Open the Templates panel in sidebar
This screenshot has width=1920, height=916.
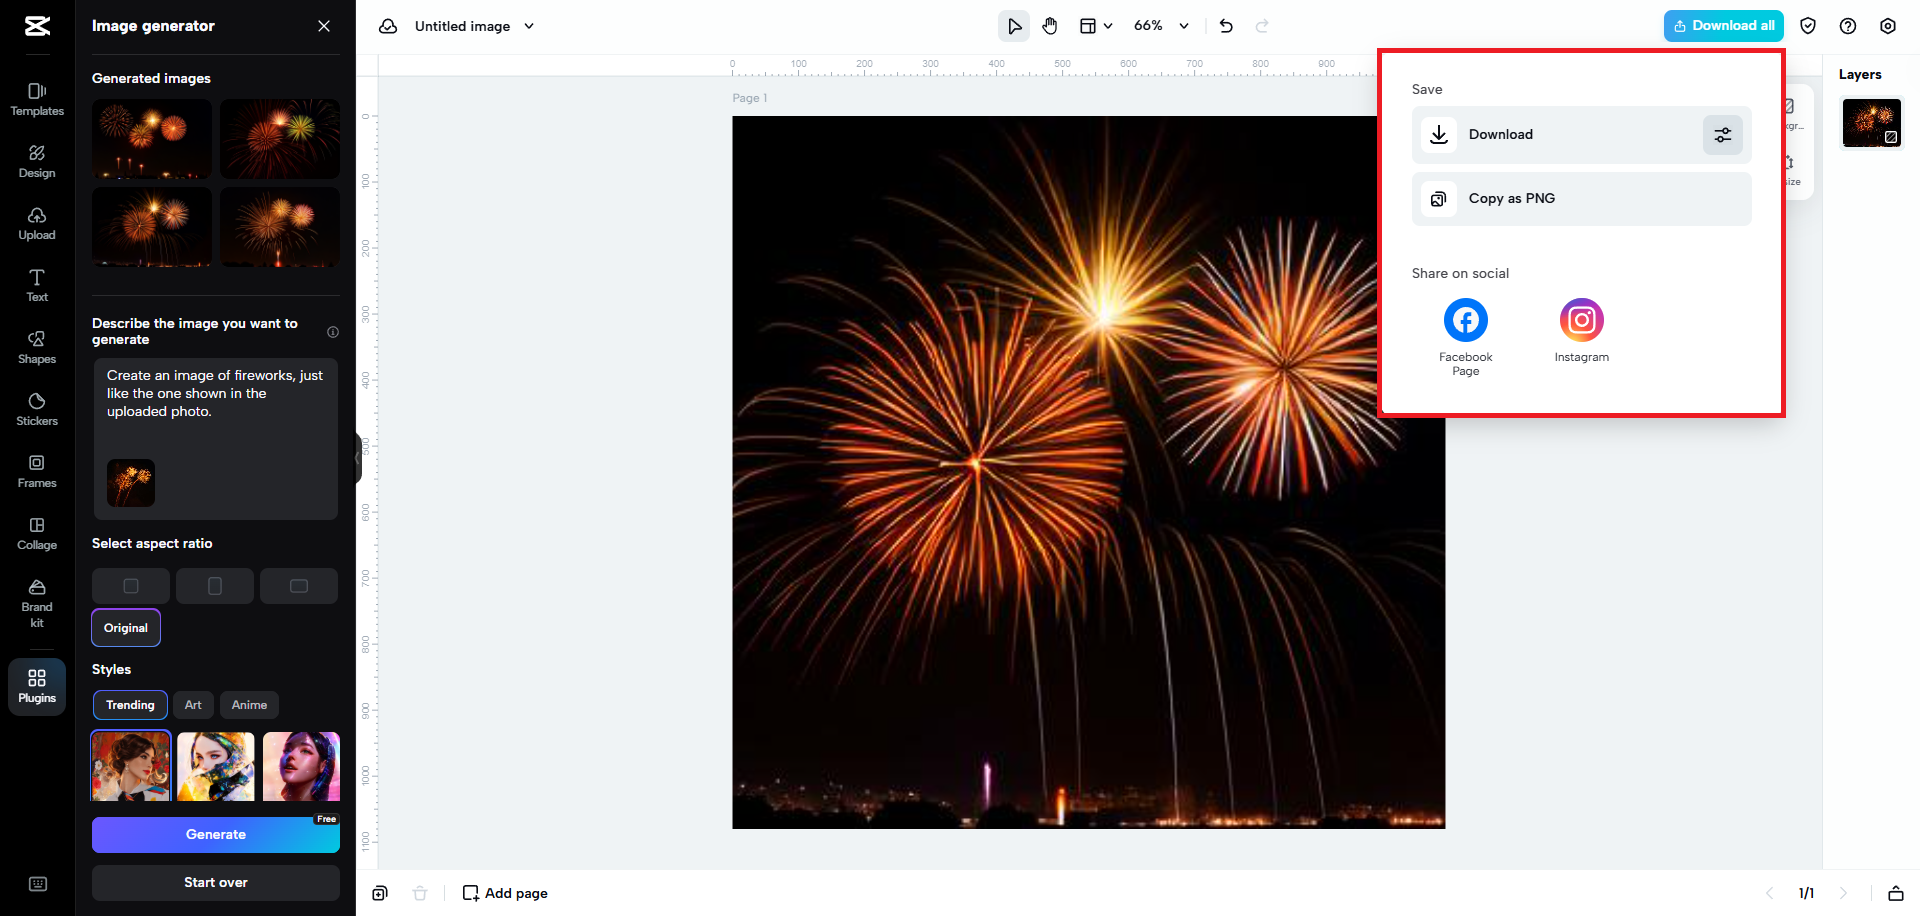pos(37,99)
